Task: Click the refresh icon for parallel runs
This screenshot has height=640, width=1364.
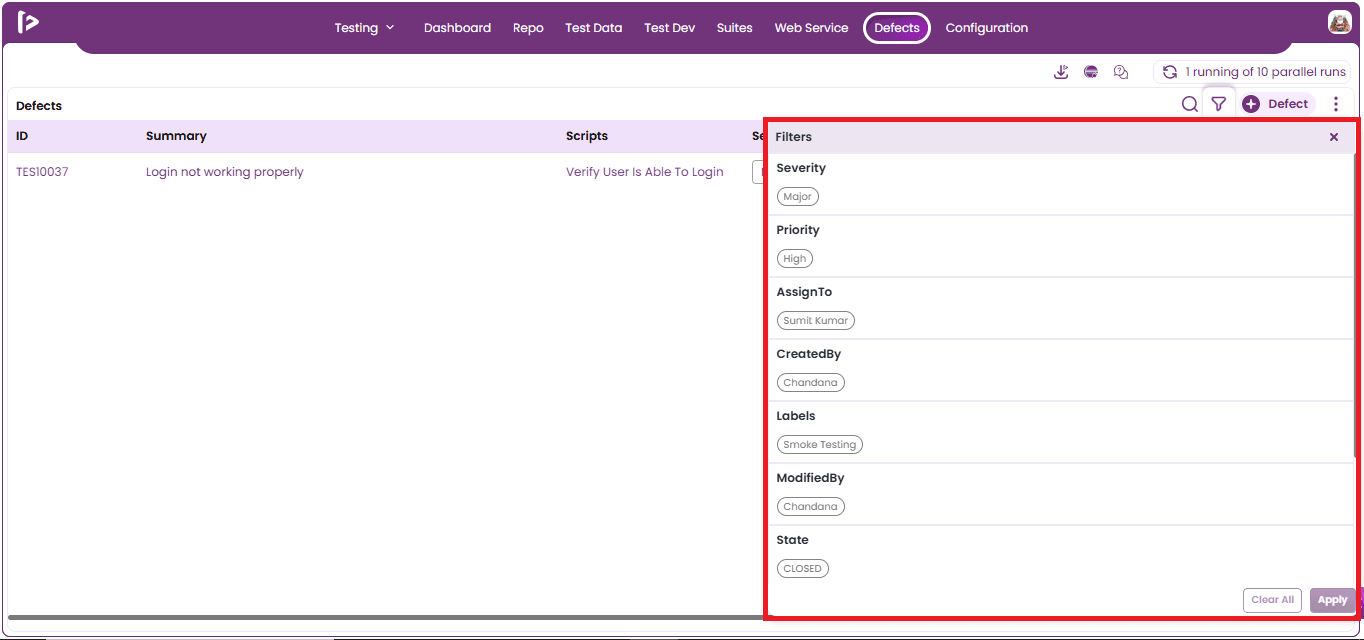Action: pyautogui.click(x=1169, y=72)
